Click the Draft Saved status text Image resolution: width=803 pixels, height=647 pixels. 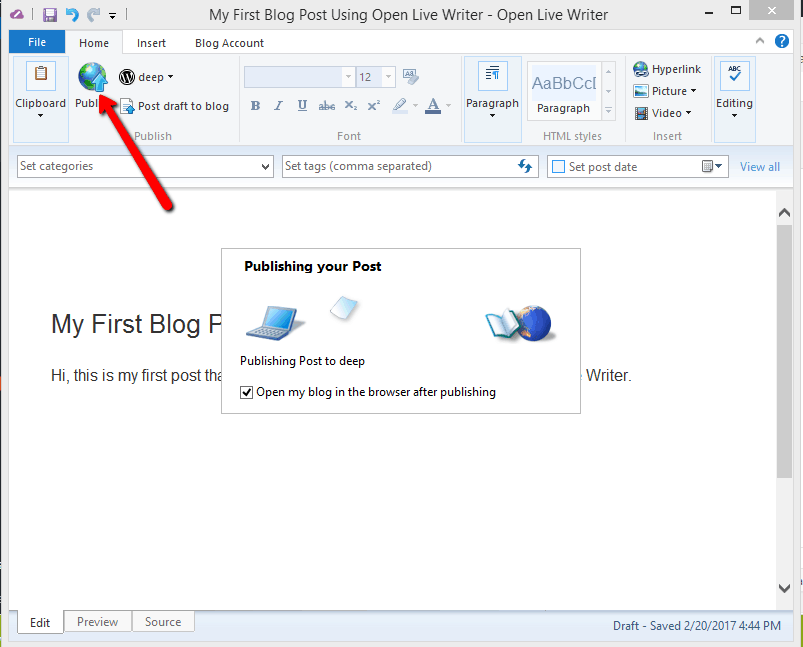tap(696, 625)
